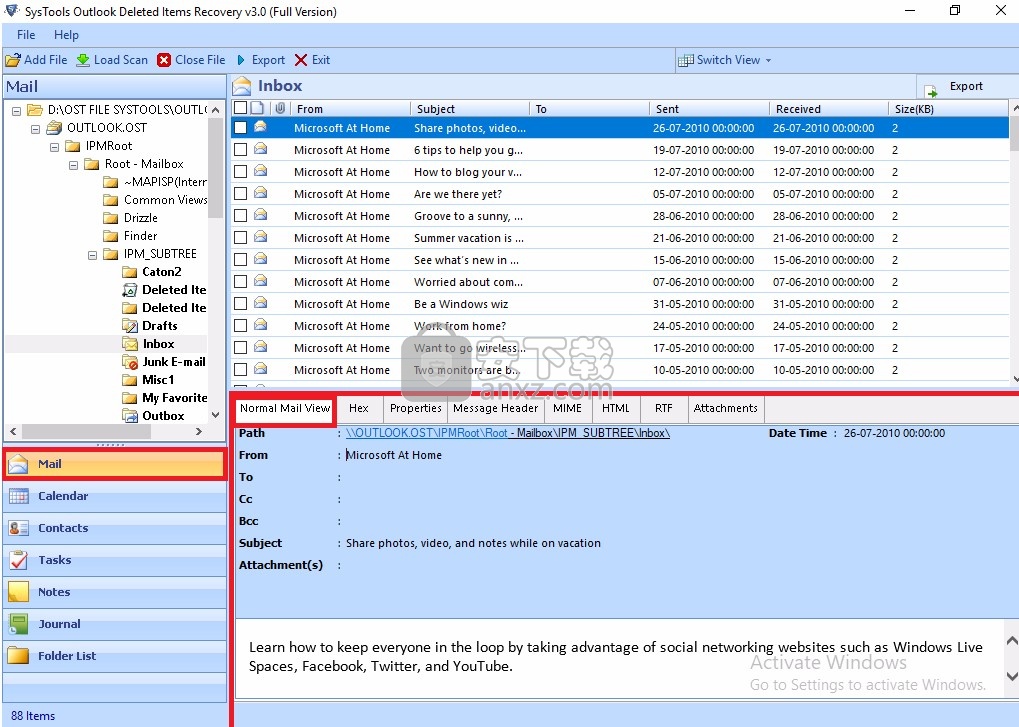Collapse the Root - Mailbox tree node
Screen dimensions: 1019x727
pyautogui.click(x=73, y=166)
